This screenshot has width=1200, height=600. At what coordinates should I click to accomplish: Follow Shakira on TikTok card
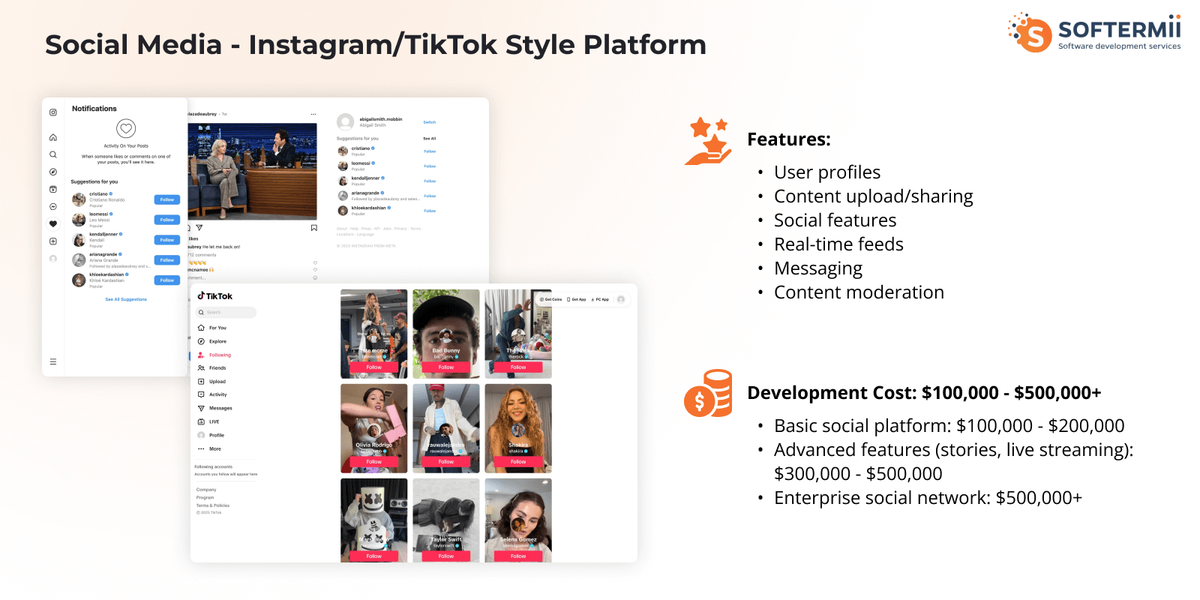pos(518,462)
